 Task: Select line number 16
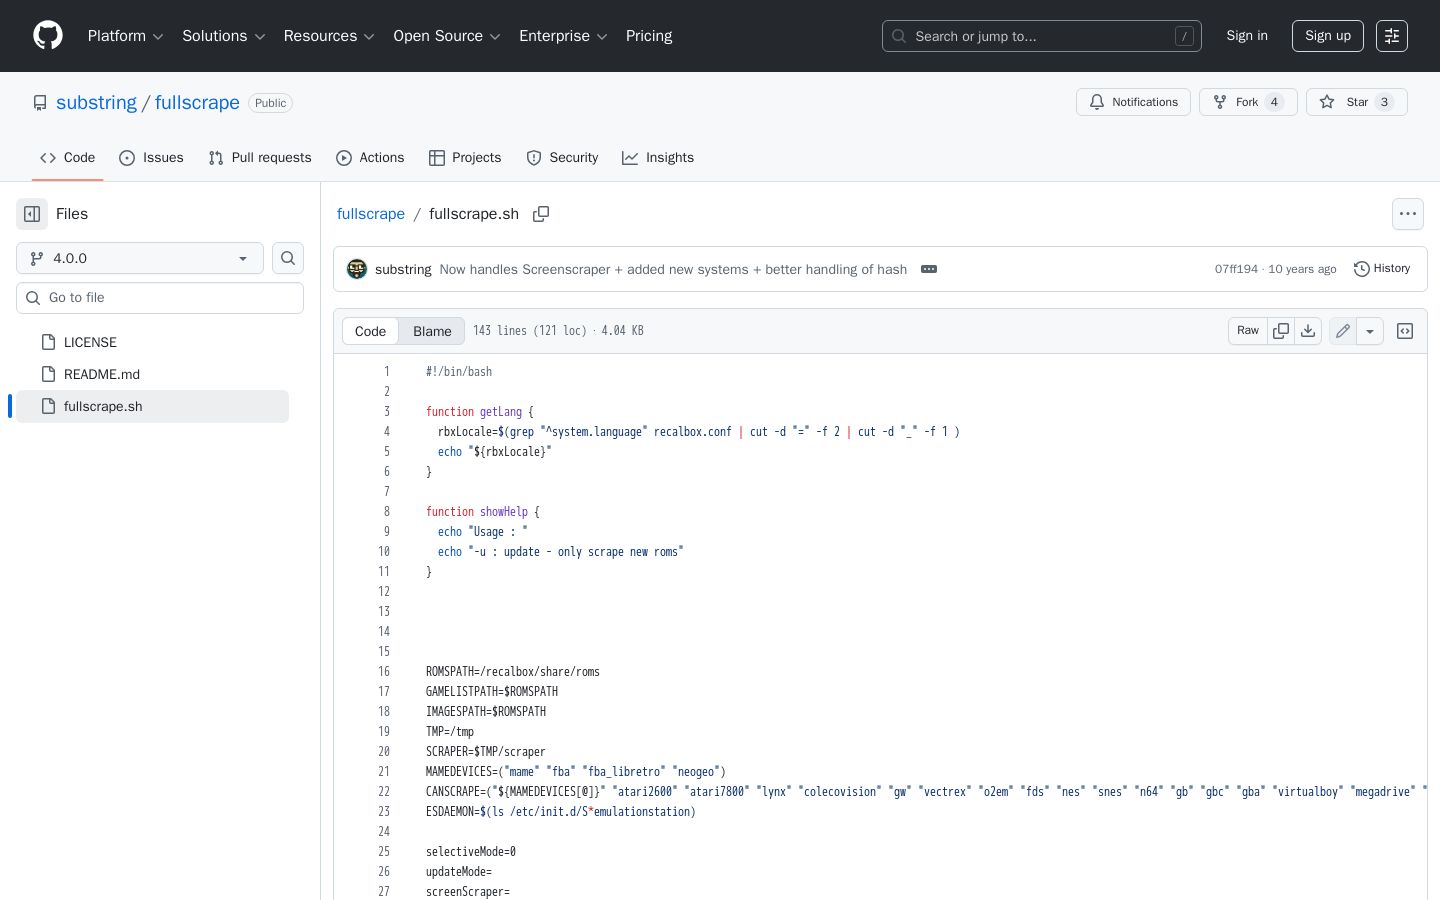coord(384,672)
